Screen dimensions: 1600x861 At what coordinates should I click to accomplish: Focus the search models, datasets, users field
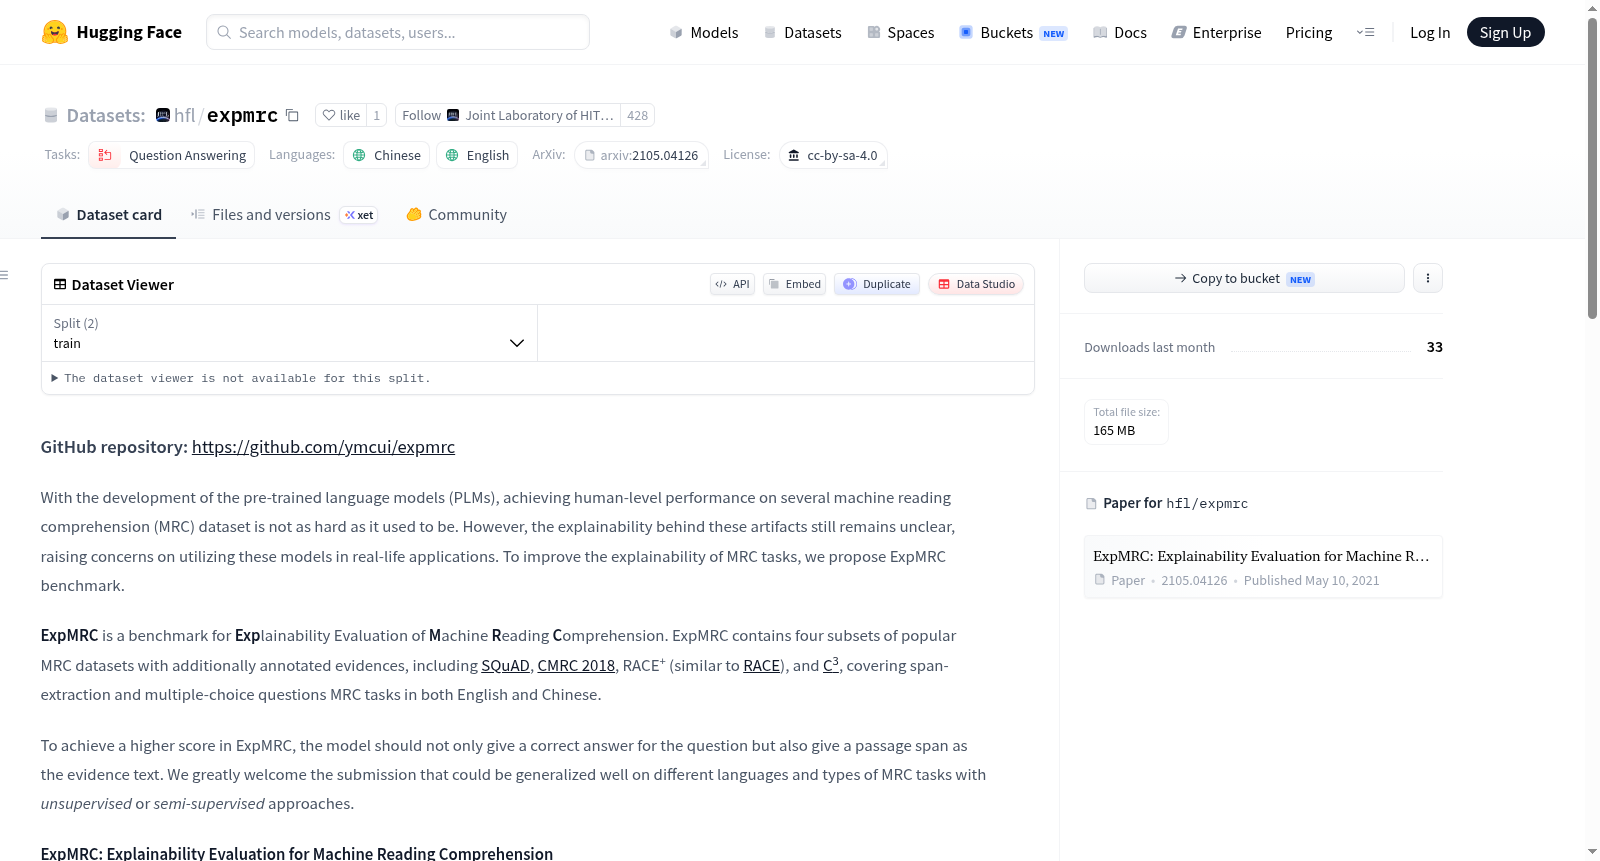pos(398,32)
